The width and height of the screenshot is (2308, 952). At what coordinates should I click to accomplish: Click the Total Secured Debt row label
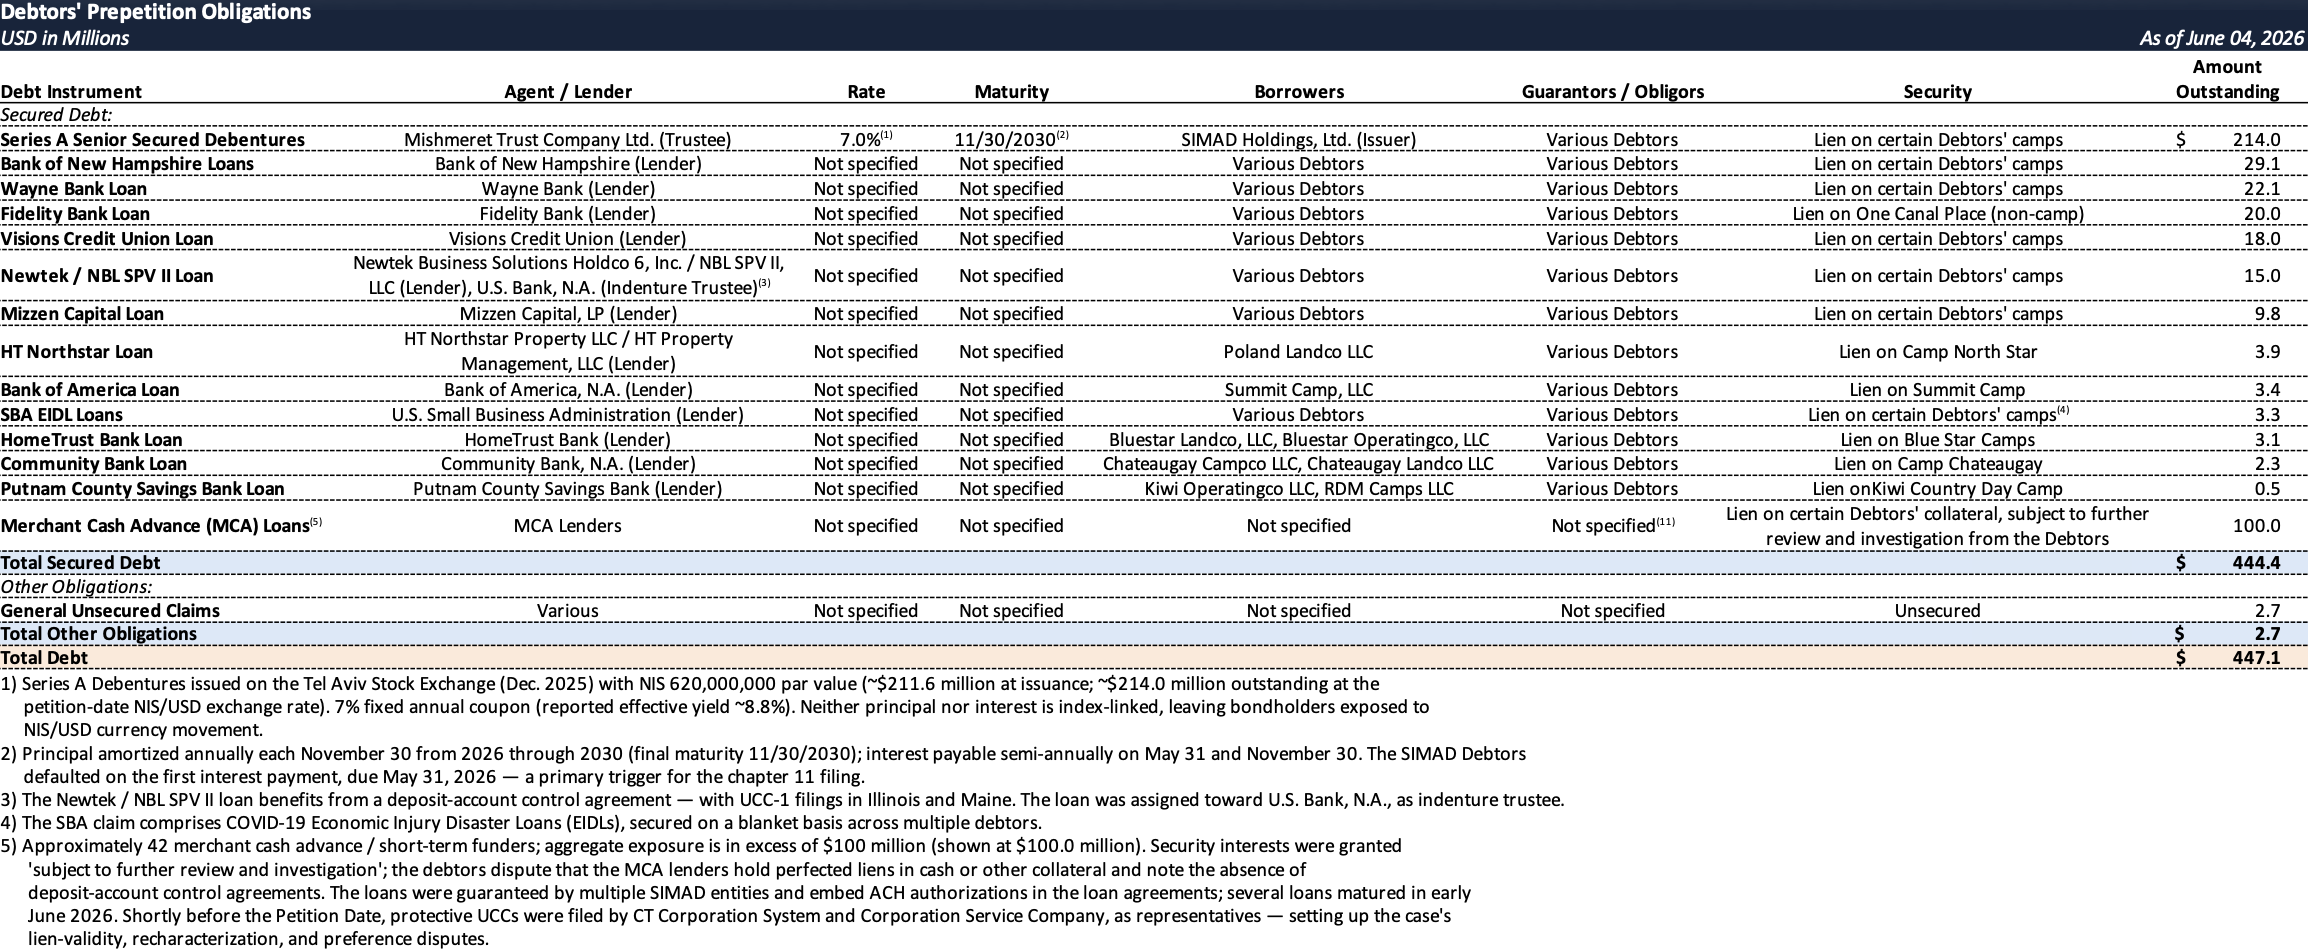tap(80, 563)
